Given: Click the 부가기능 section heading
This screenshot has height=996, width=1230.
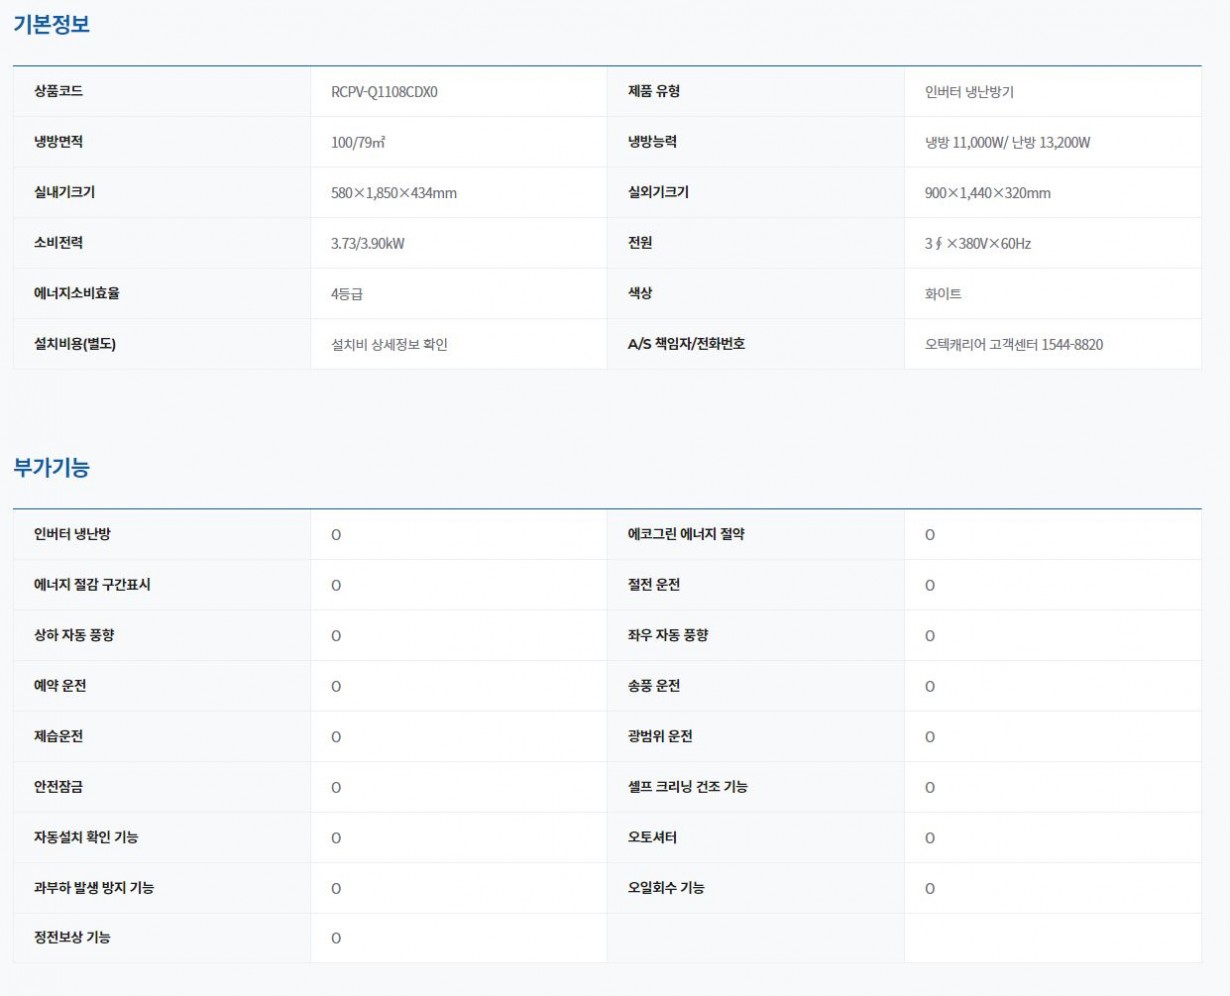Looking at the screenshot, I should coord(51,467).
